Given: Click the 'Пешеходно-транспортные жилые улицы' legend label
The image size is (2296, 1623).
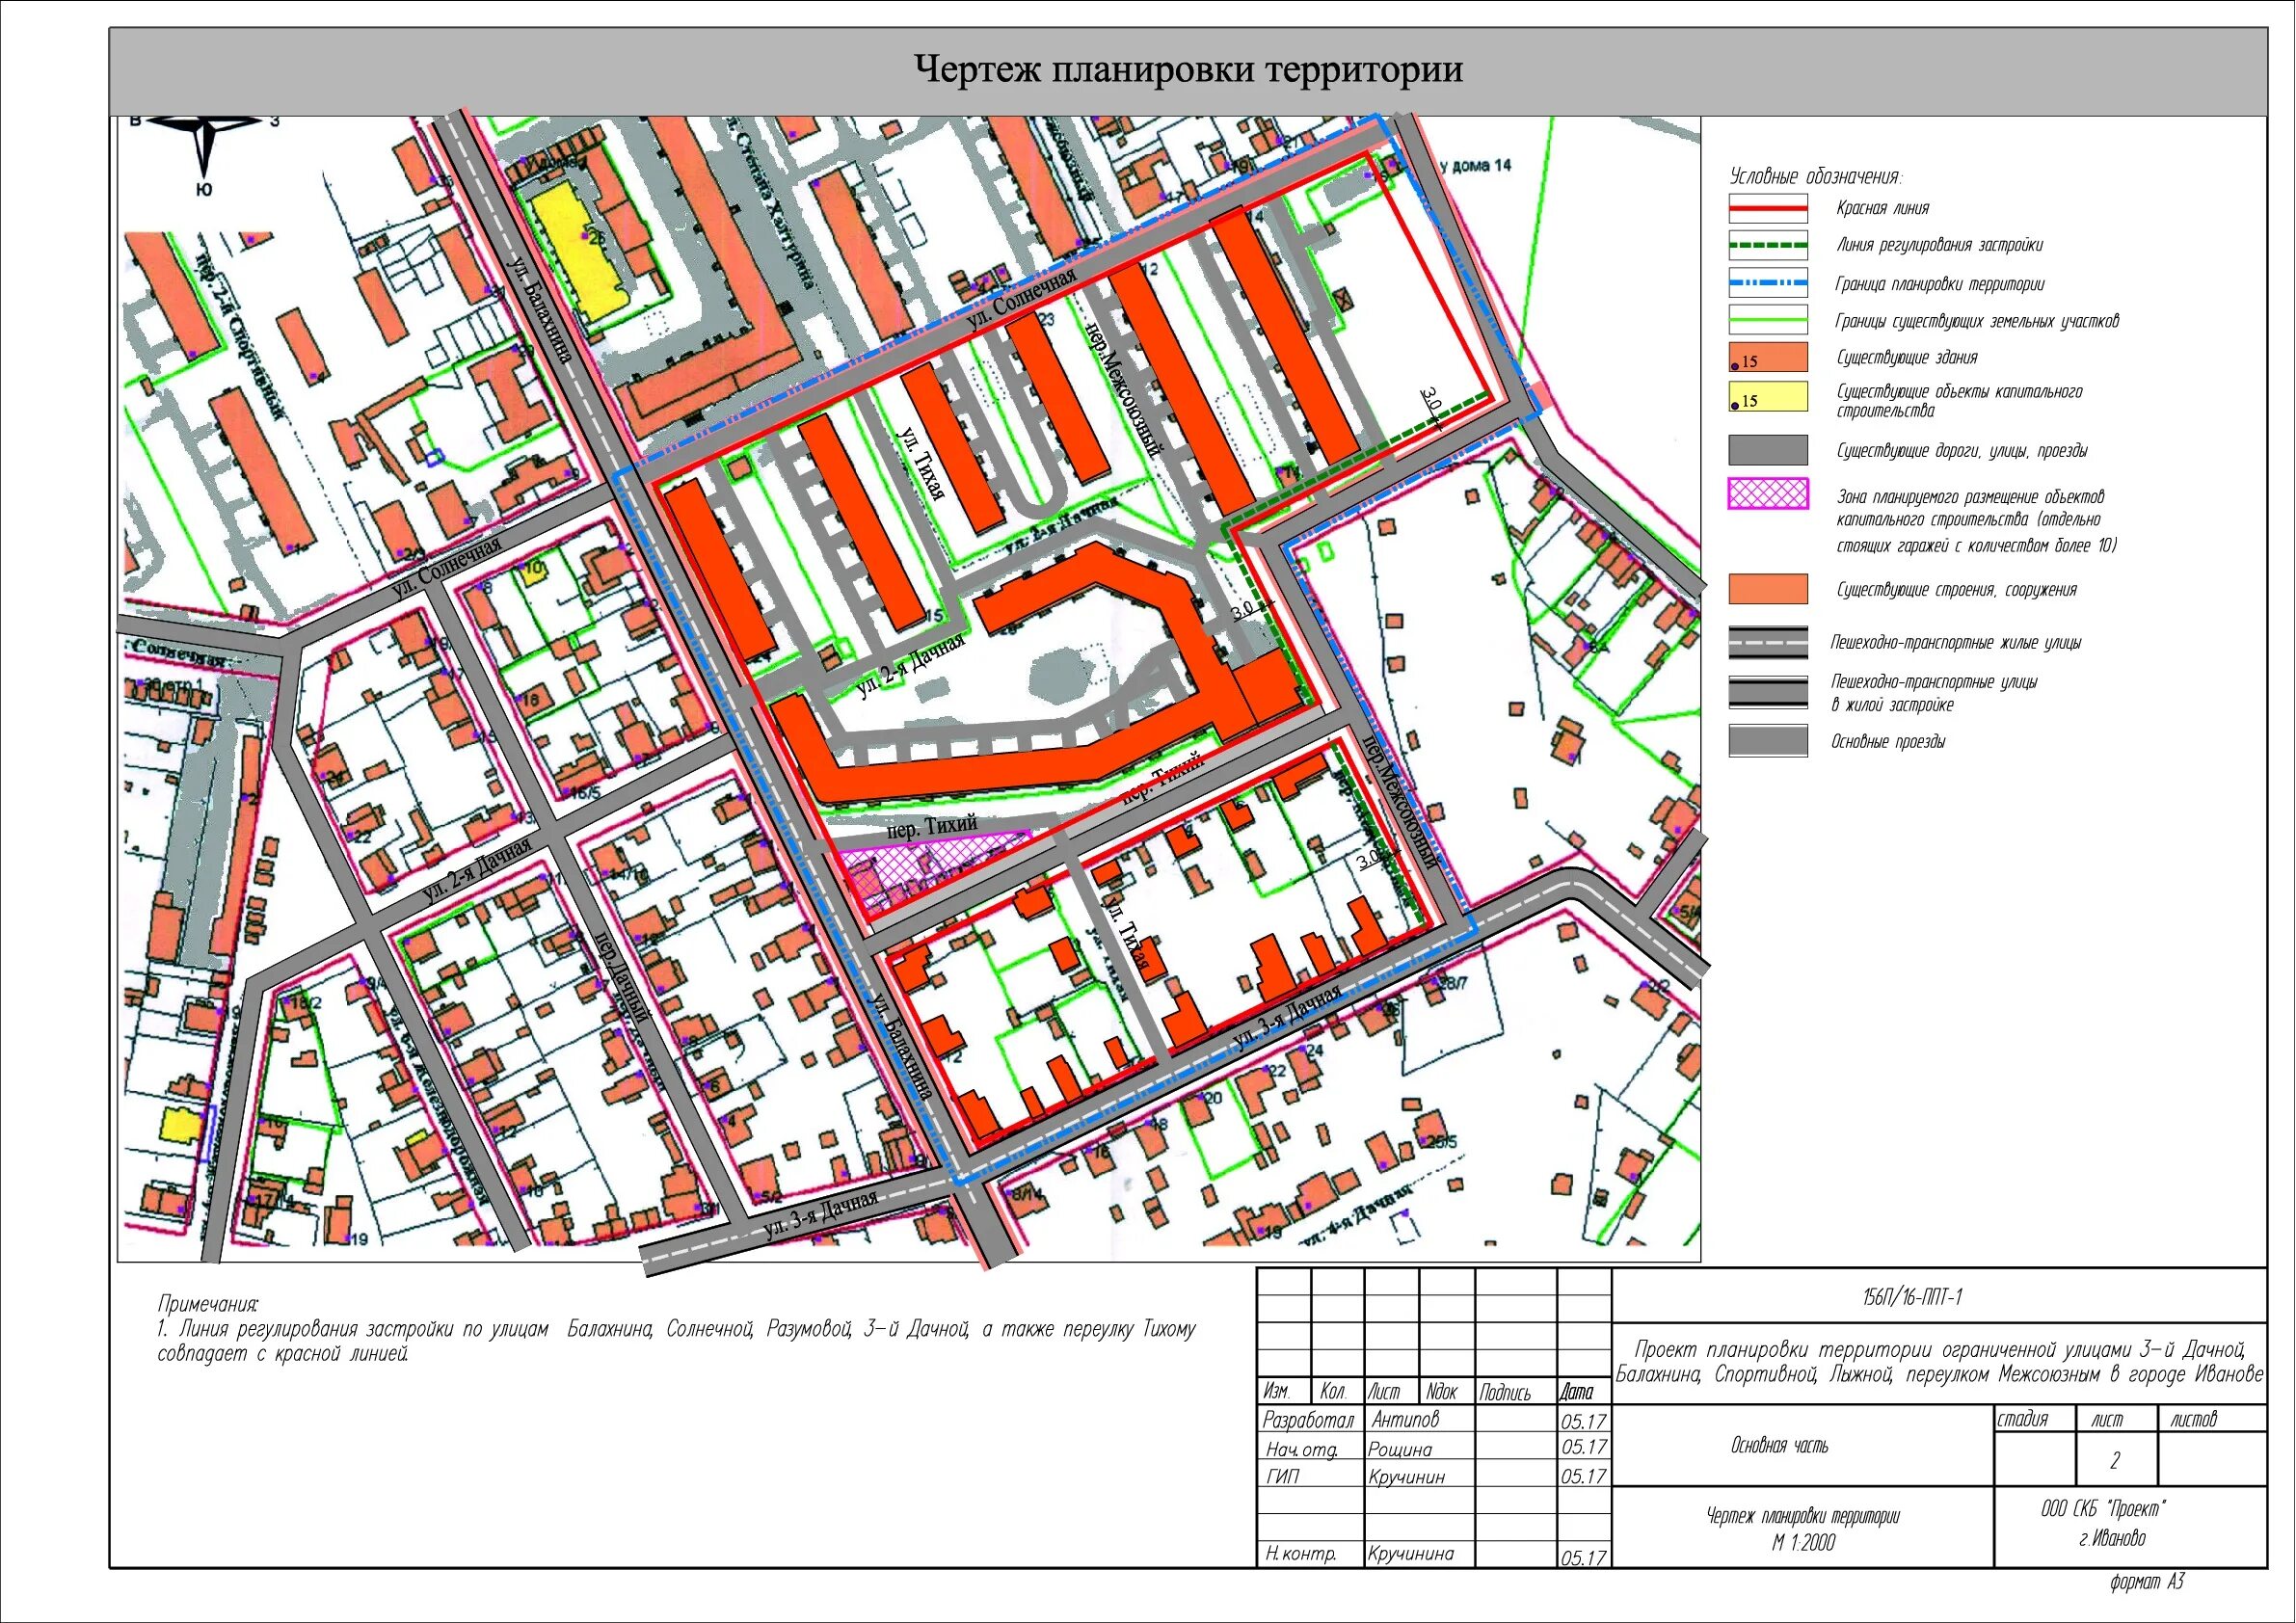Looking at the screenshot, I should click(x=1956, y=643).
